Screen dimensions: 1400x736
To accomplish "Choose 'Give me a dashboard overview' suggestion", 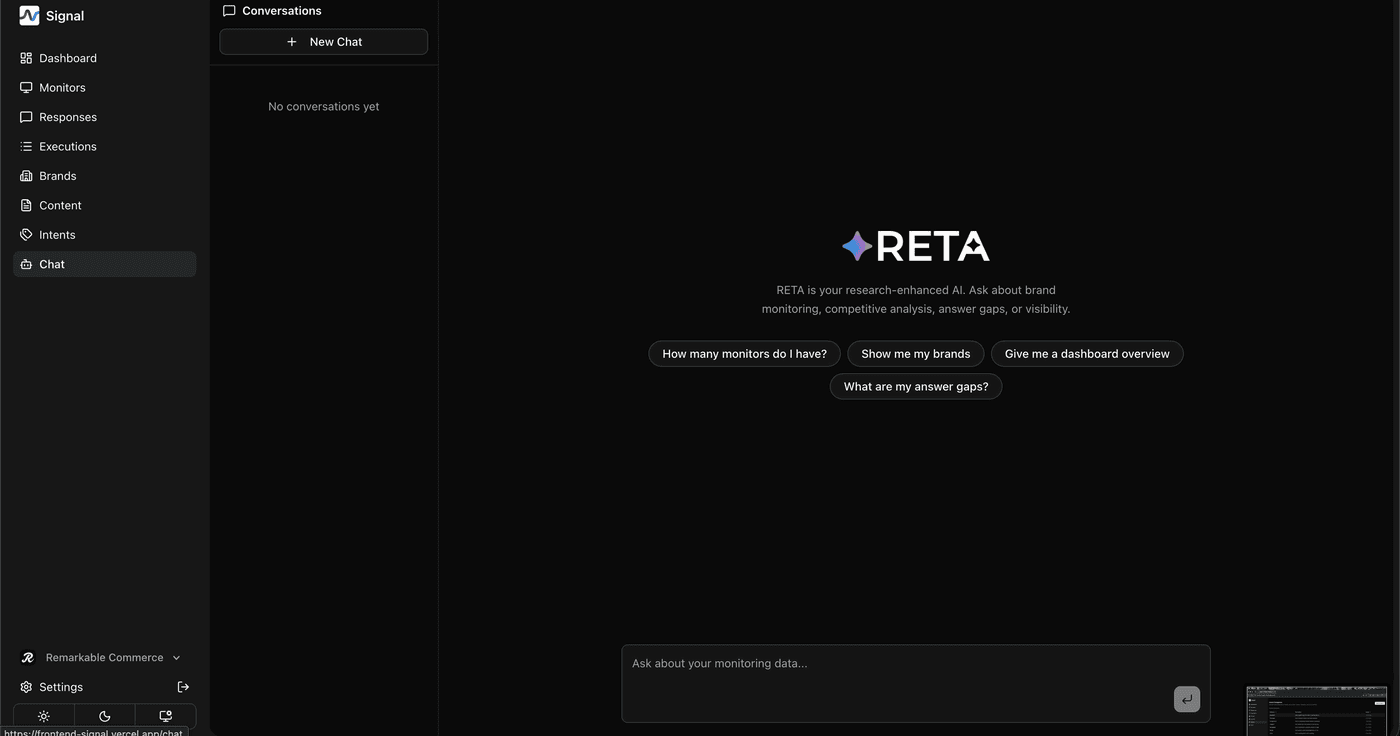I will tap(1087, 354).
